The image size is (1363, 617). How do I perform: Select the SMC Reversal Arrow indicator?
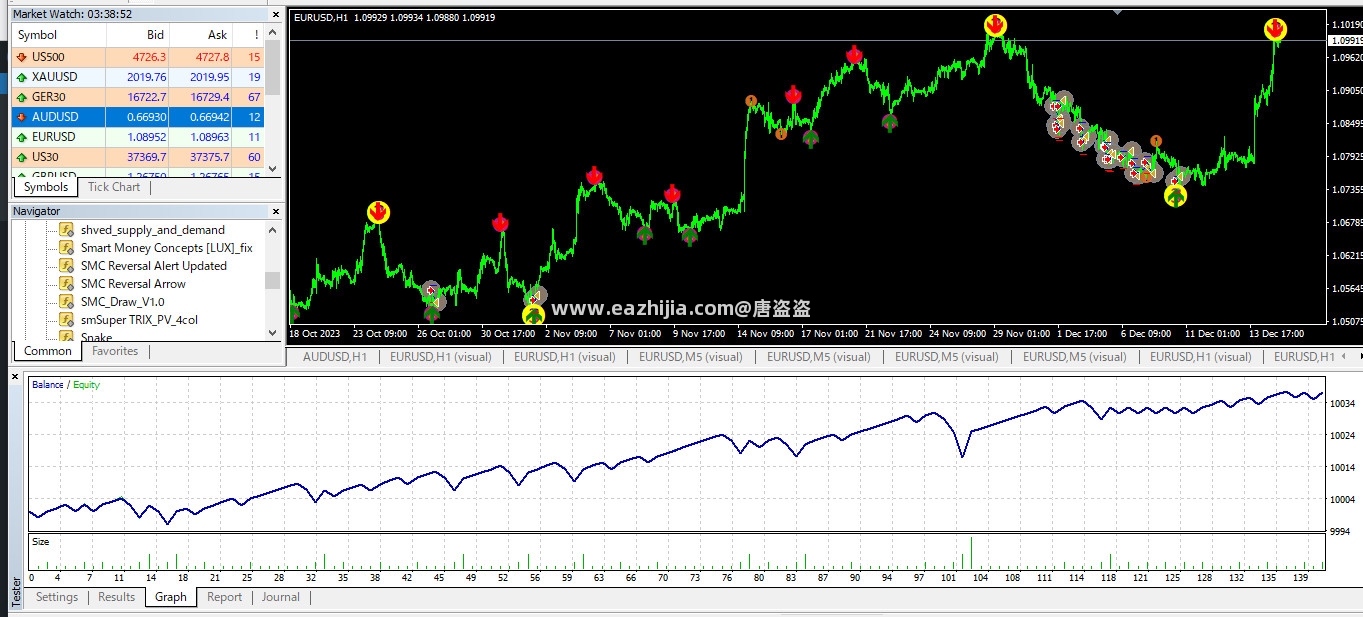tap(133, 284)
